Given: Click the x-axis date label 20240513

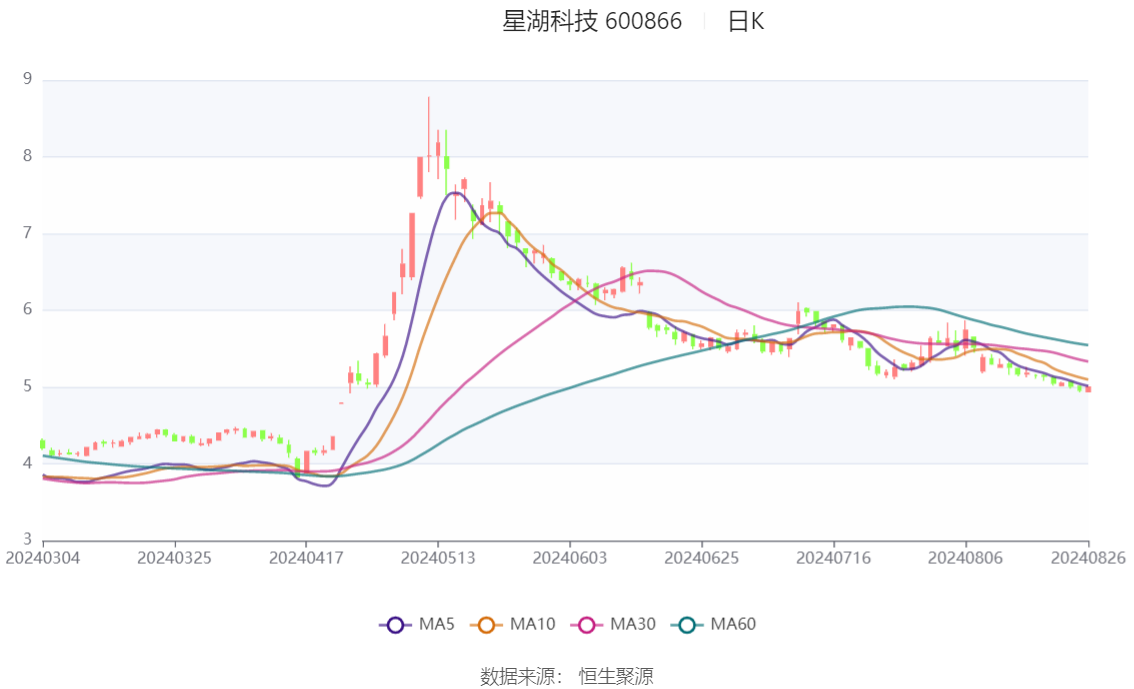Looking at the screenshot, I should coord(438,558).
